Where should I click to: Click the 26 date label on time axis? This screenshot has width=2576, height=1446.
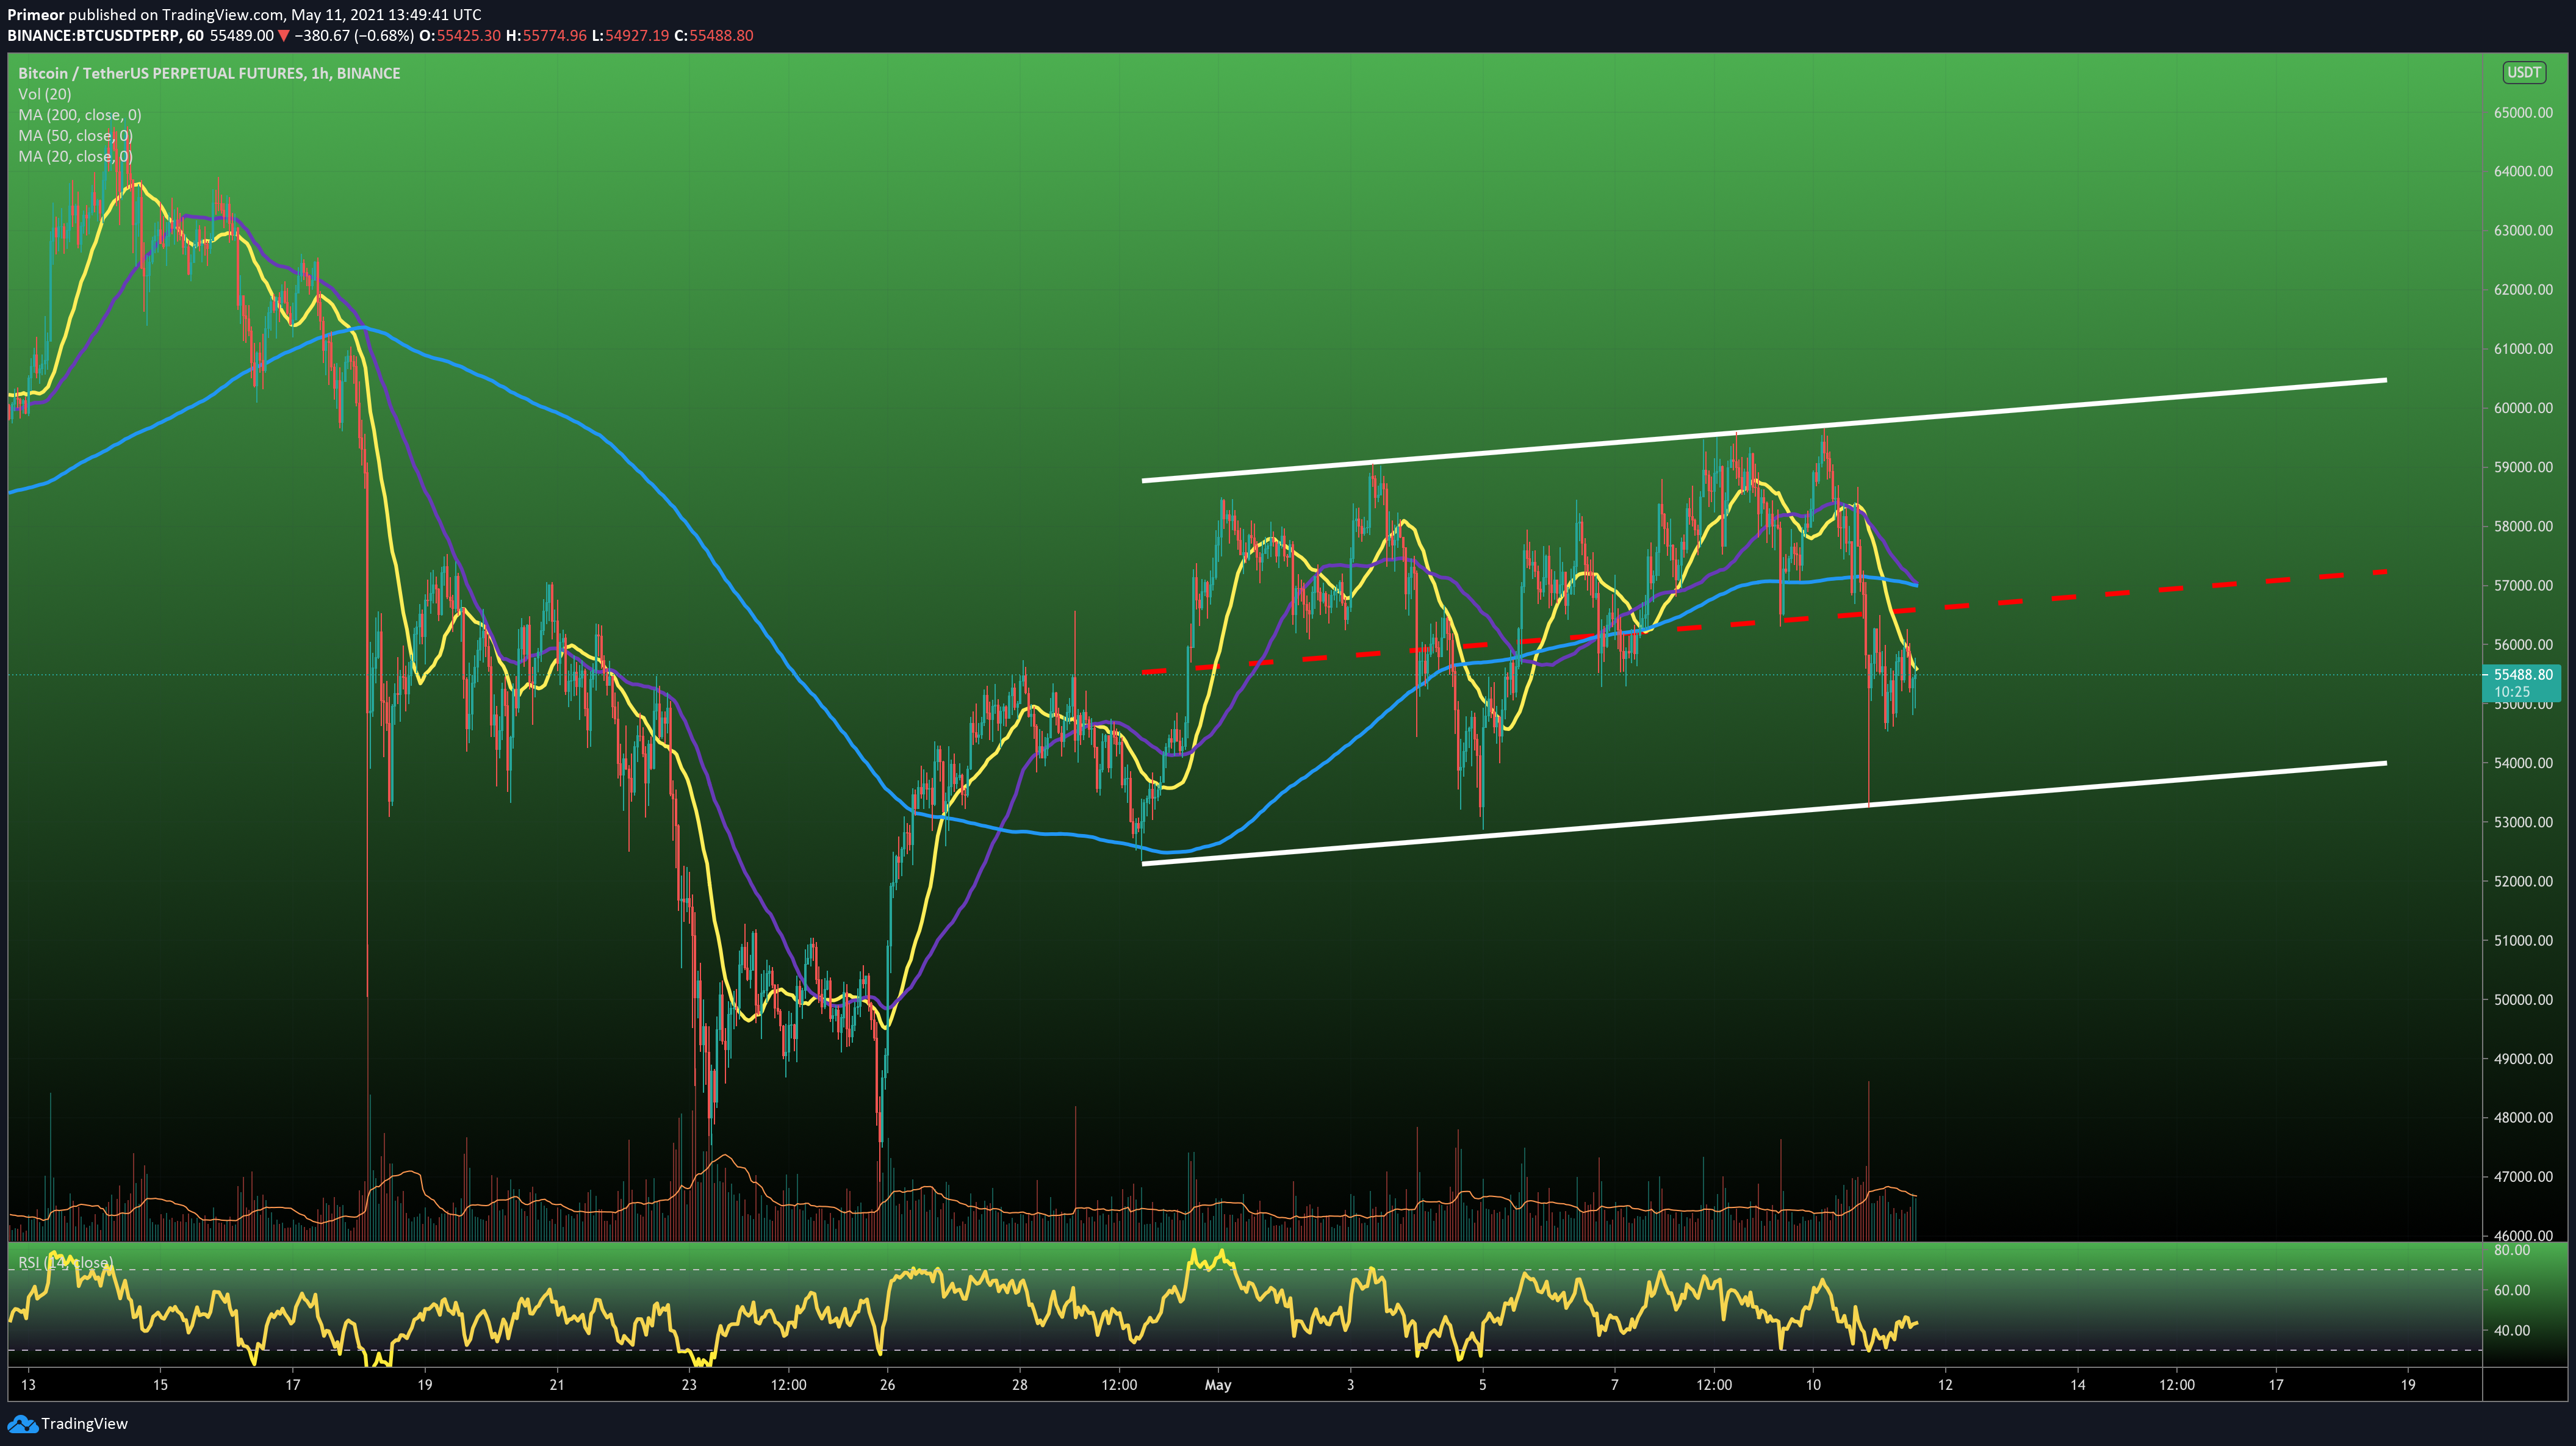[887, 1386]
